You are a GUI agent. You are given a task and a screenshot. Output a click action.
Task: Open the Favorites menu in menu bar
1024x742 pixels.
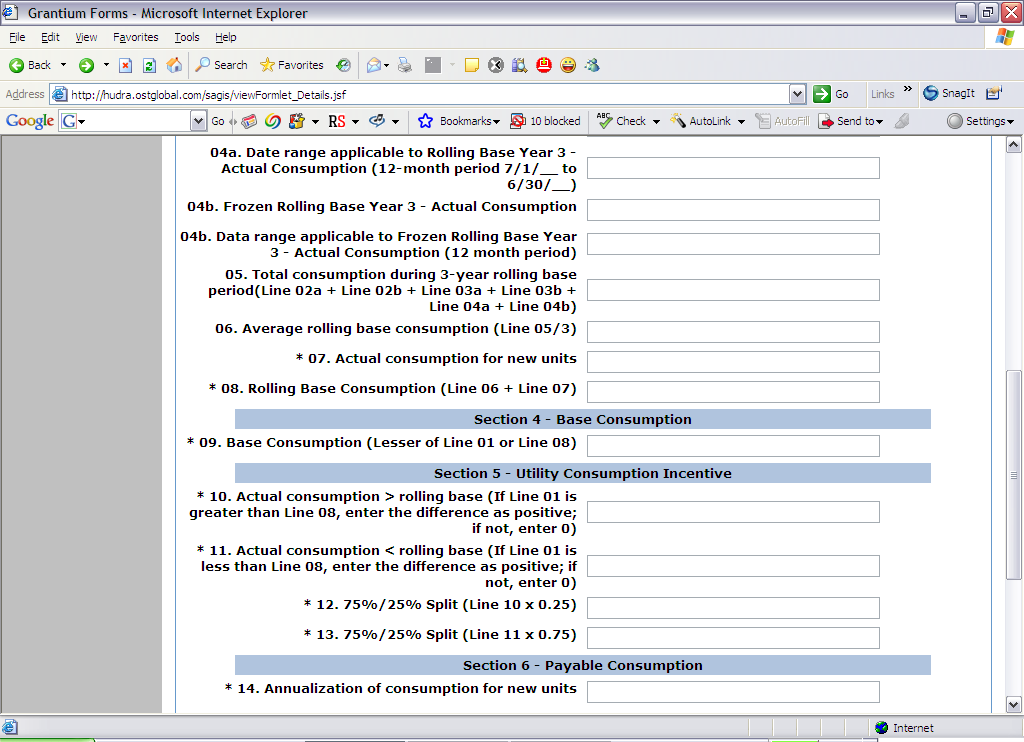135,37
